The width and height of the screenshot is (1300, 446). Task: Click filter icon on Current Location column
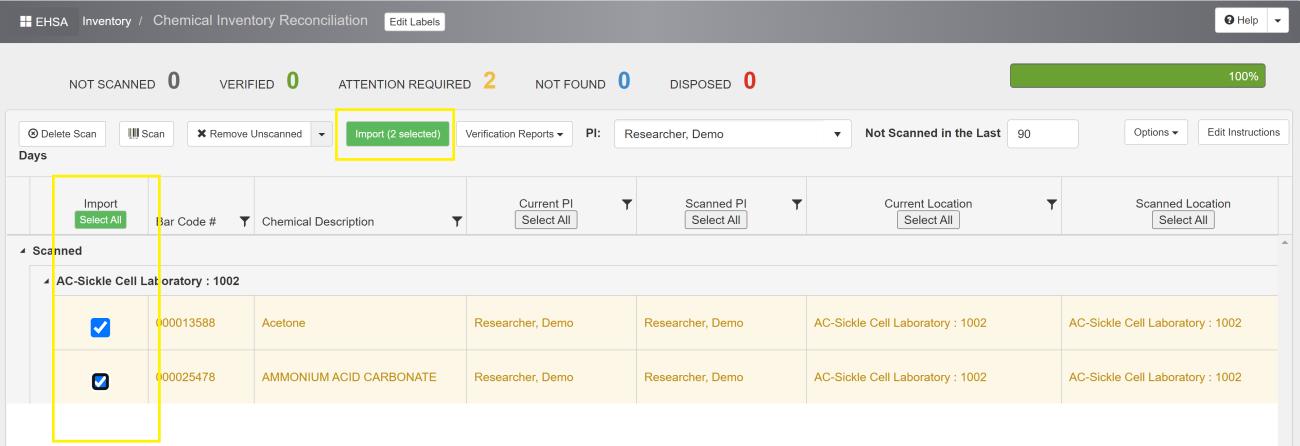[1051, 204]
